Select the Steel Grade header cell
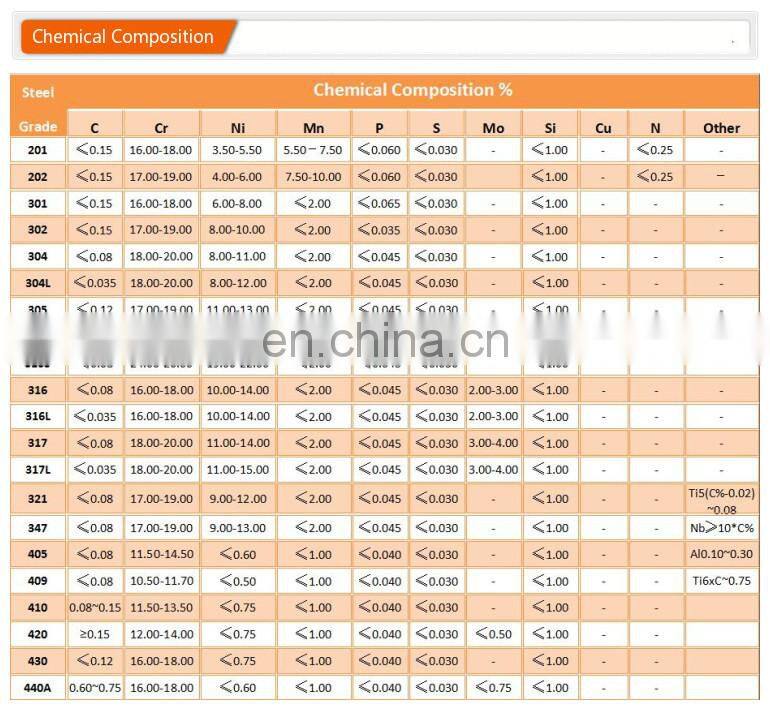The height and width of the screenshot is (710, 770). (38, 108)
